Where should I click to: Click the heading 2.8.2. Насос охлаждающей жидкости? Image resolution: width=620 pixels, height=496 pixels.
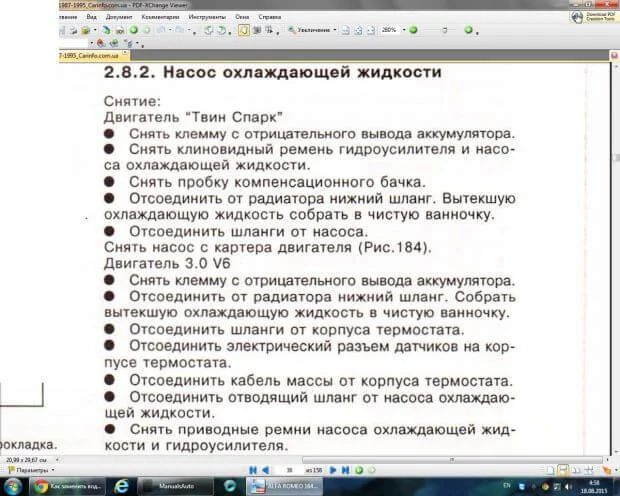point(272,72)
